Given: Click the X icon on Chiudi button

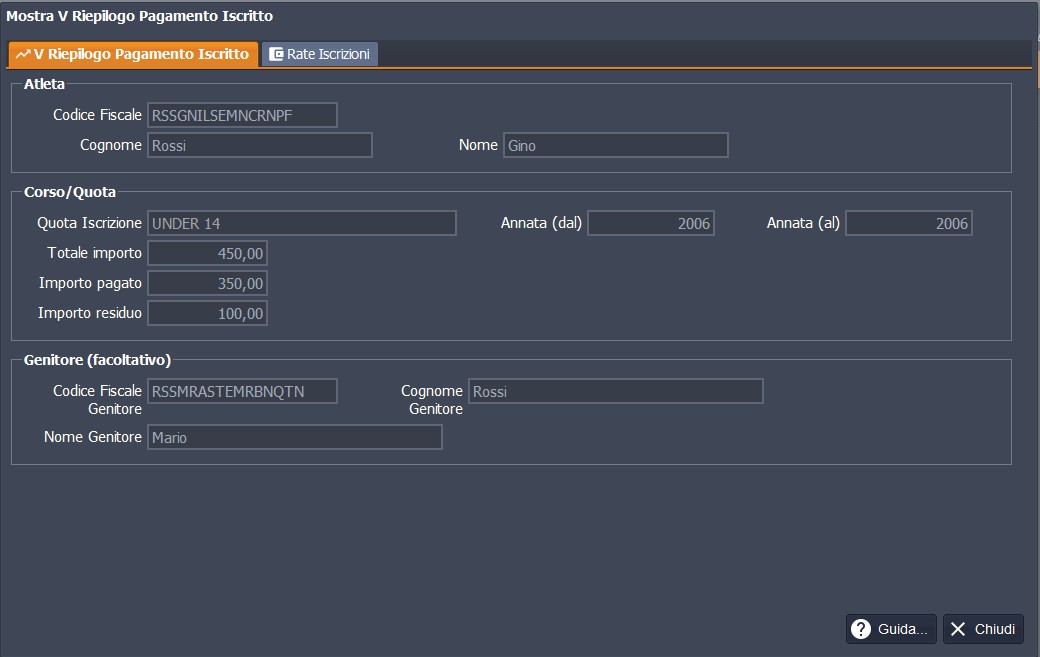Looking at the screenshot, I should (958, 629).
